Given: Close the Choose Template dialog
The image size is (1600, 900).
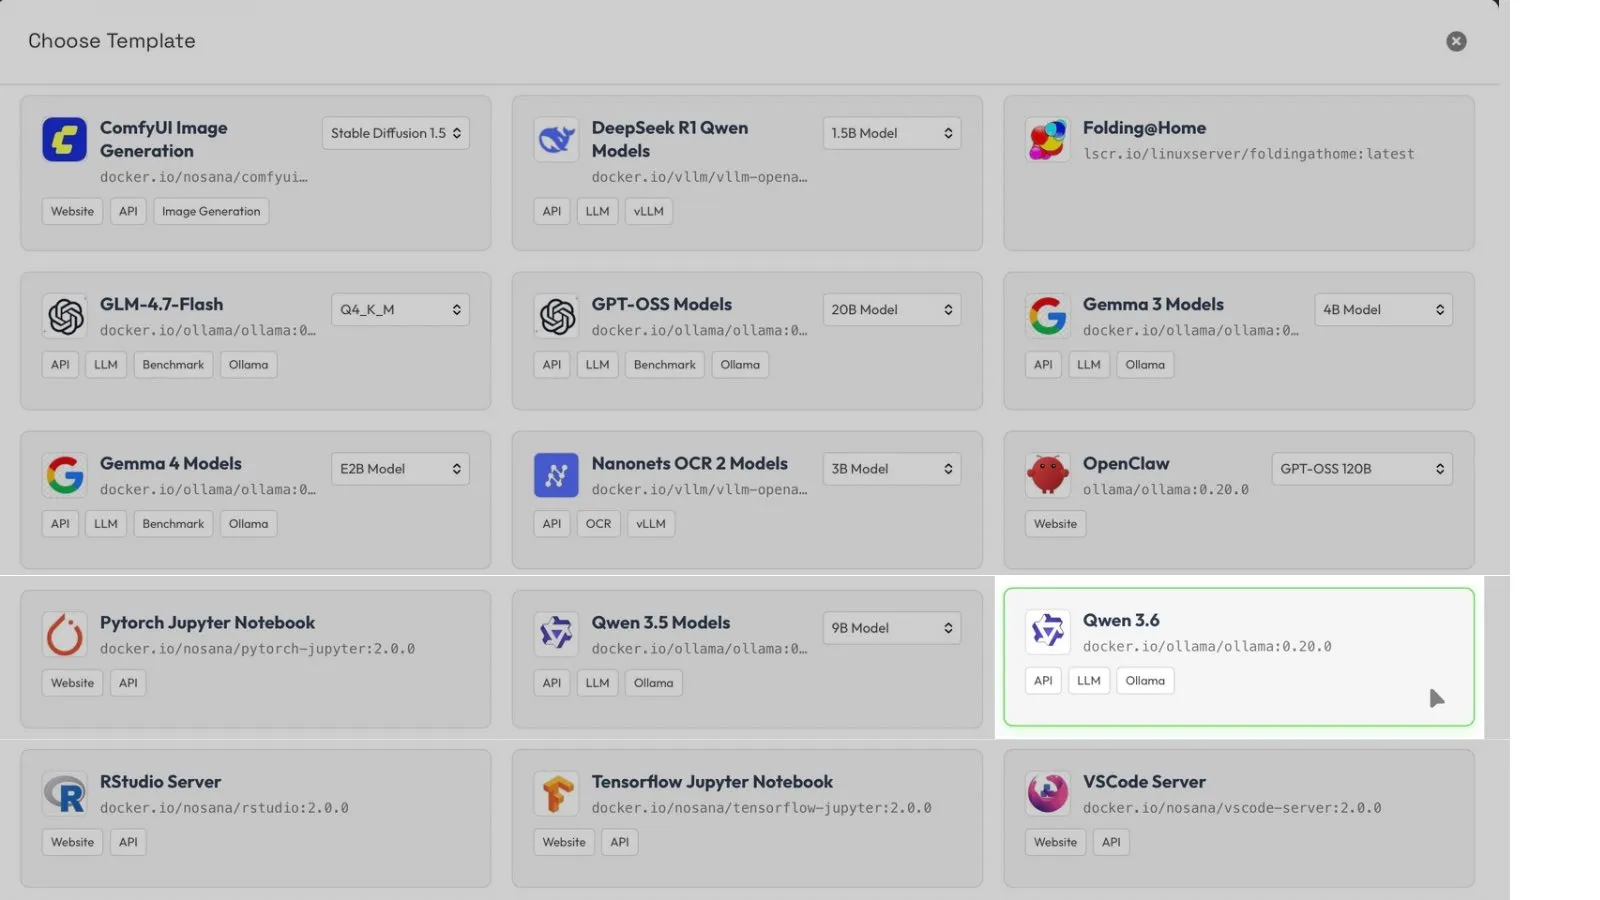Looking at the screenshot, I should [x=1456, y=41].
